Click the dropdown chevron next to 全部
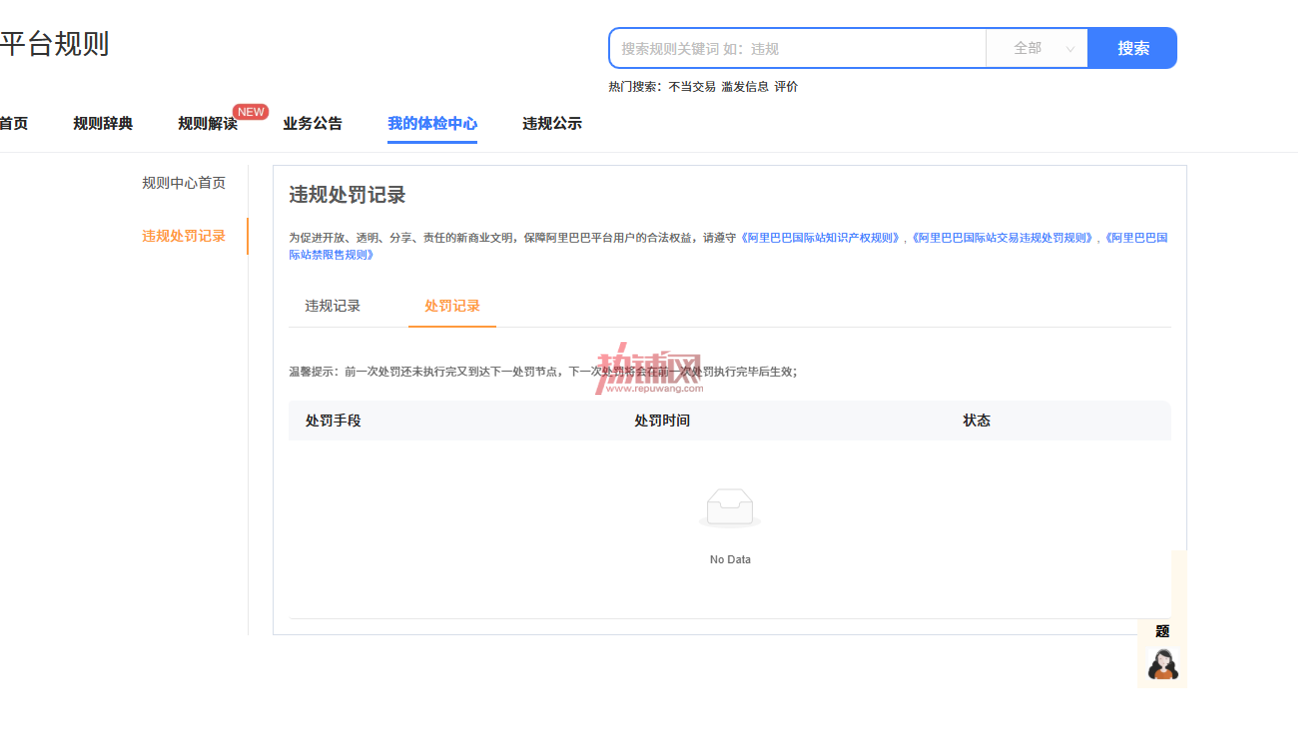The height and width of the screenshot is (738, 1298). coord(1070,49)
